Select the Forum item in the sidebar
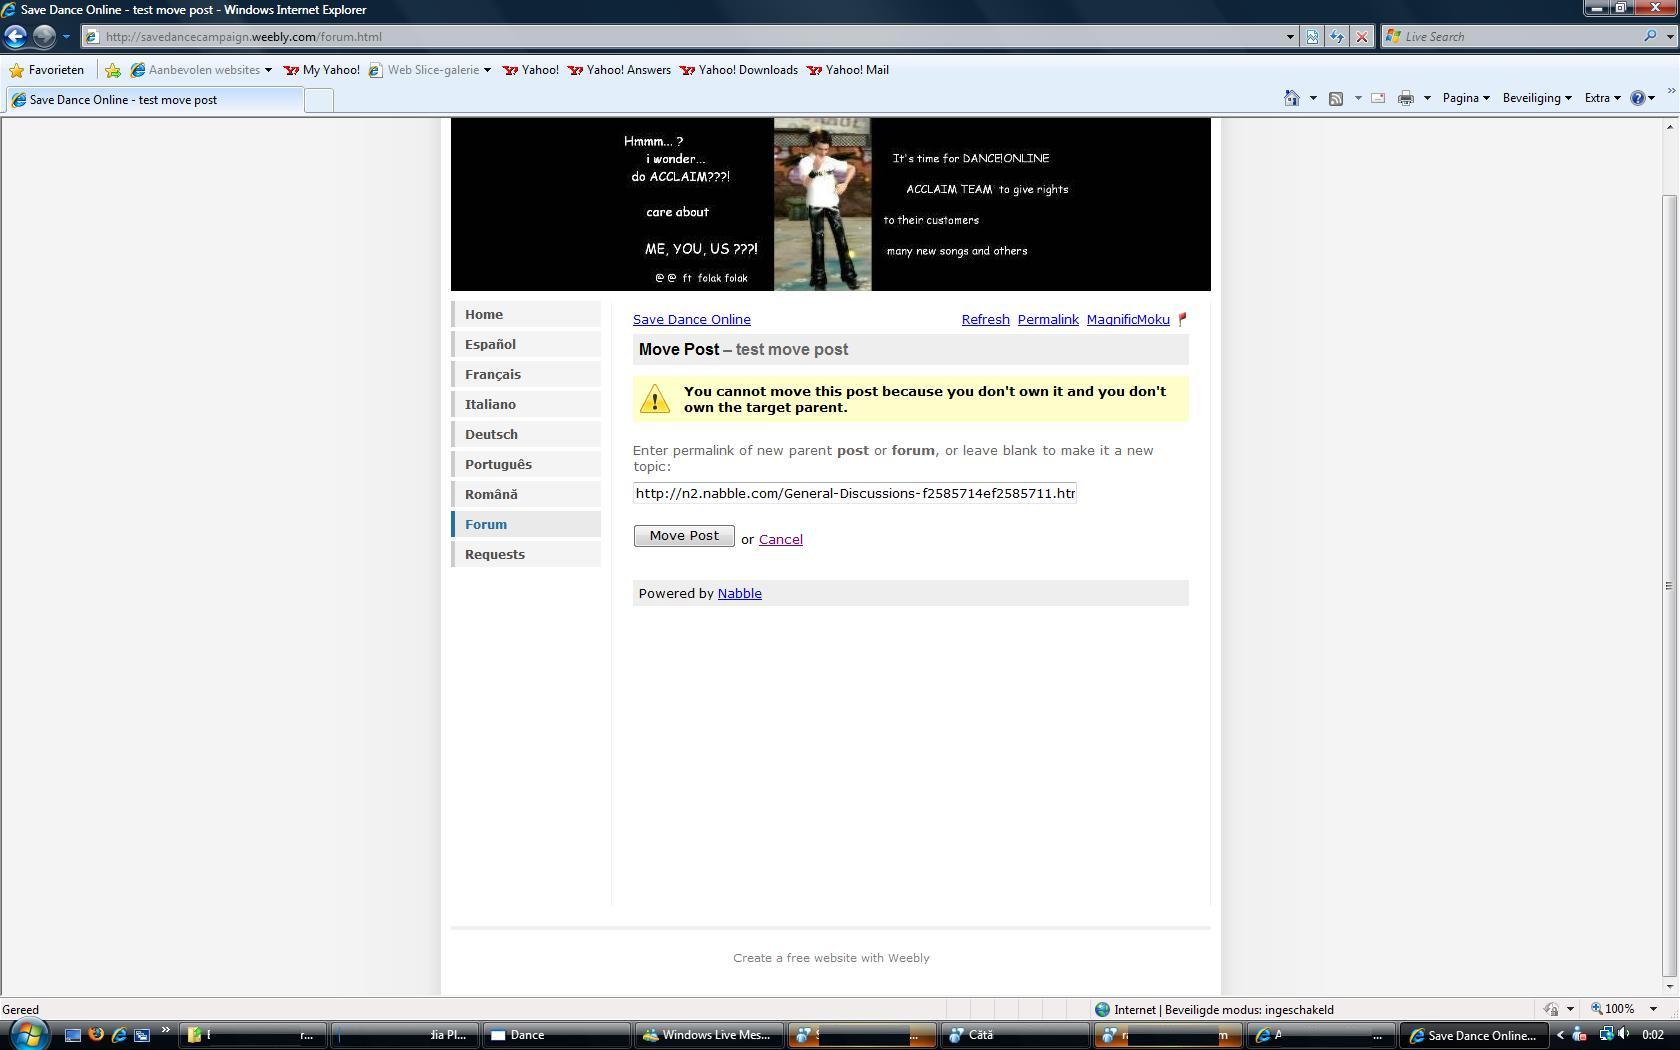This screenshot has width=1680, height=1050. click(486, 524)
